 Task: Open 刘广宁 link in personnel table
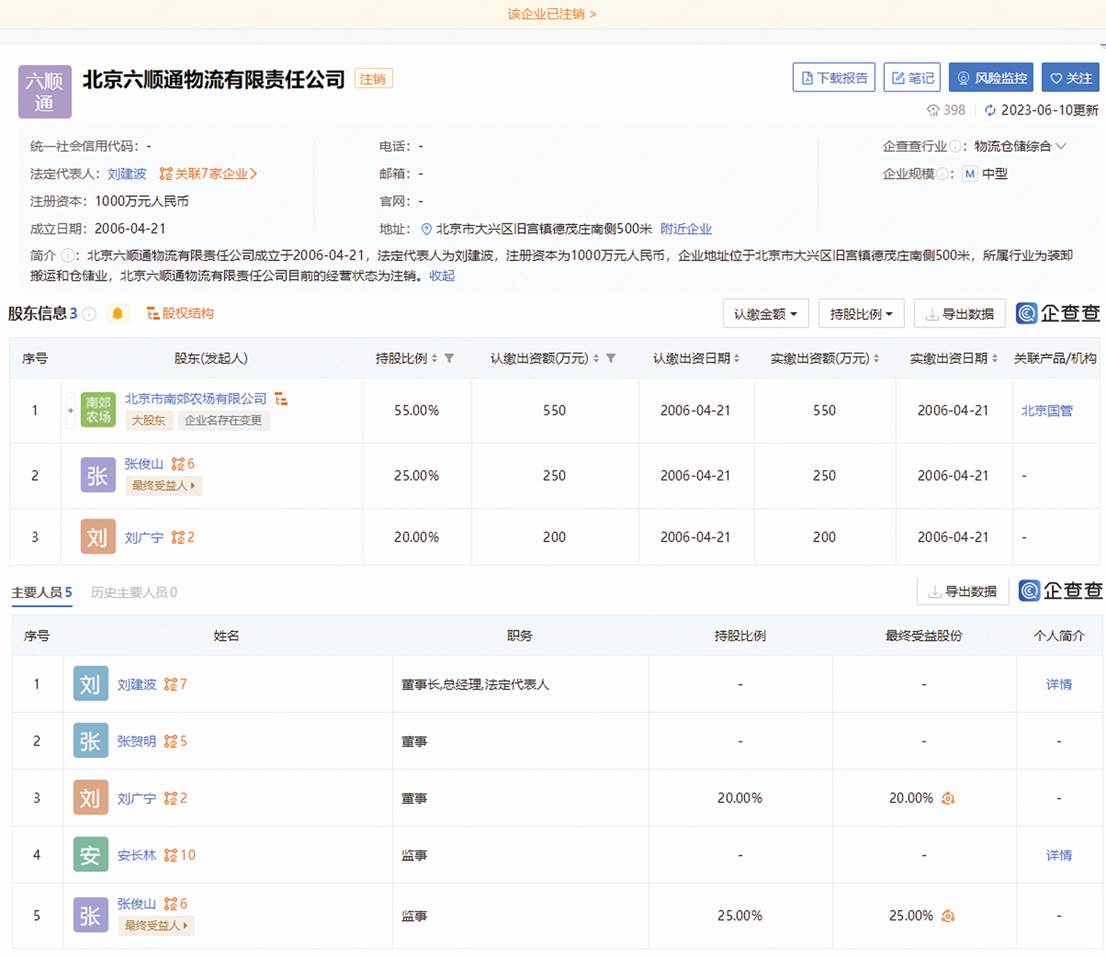pyautogui.click(x=137, y=799)
